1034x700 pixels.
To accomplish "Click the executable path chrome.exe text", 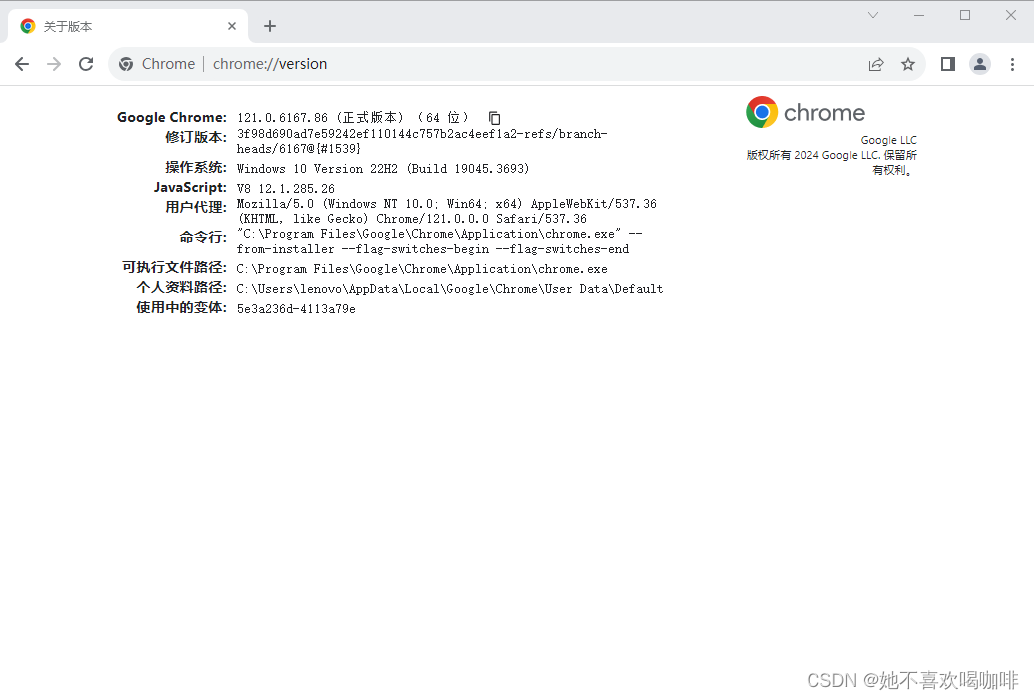I will tap(422, 269).
